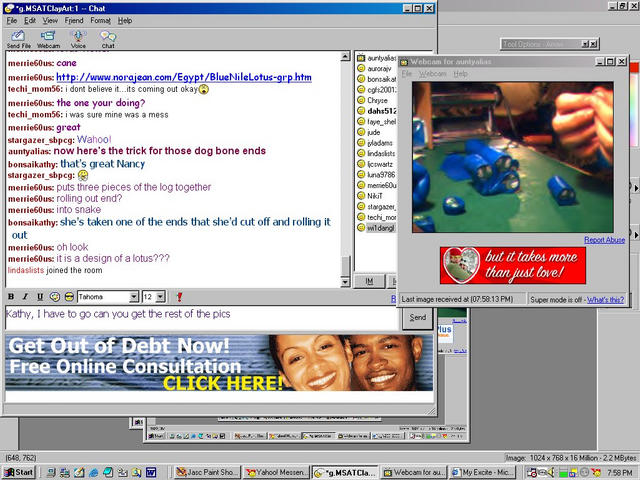Toggle italic text formatting
The height and width of the screenshot is (480, 640).
click(x=25, y=297)
